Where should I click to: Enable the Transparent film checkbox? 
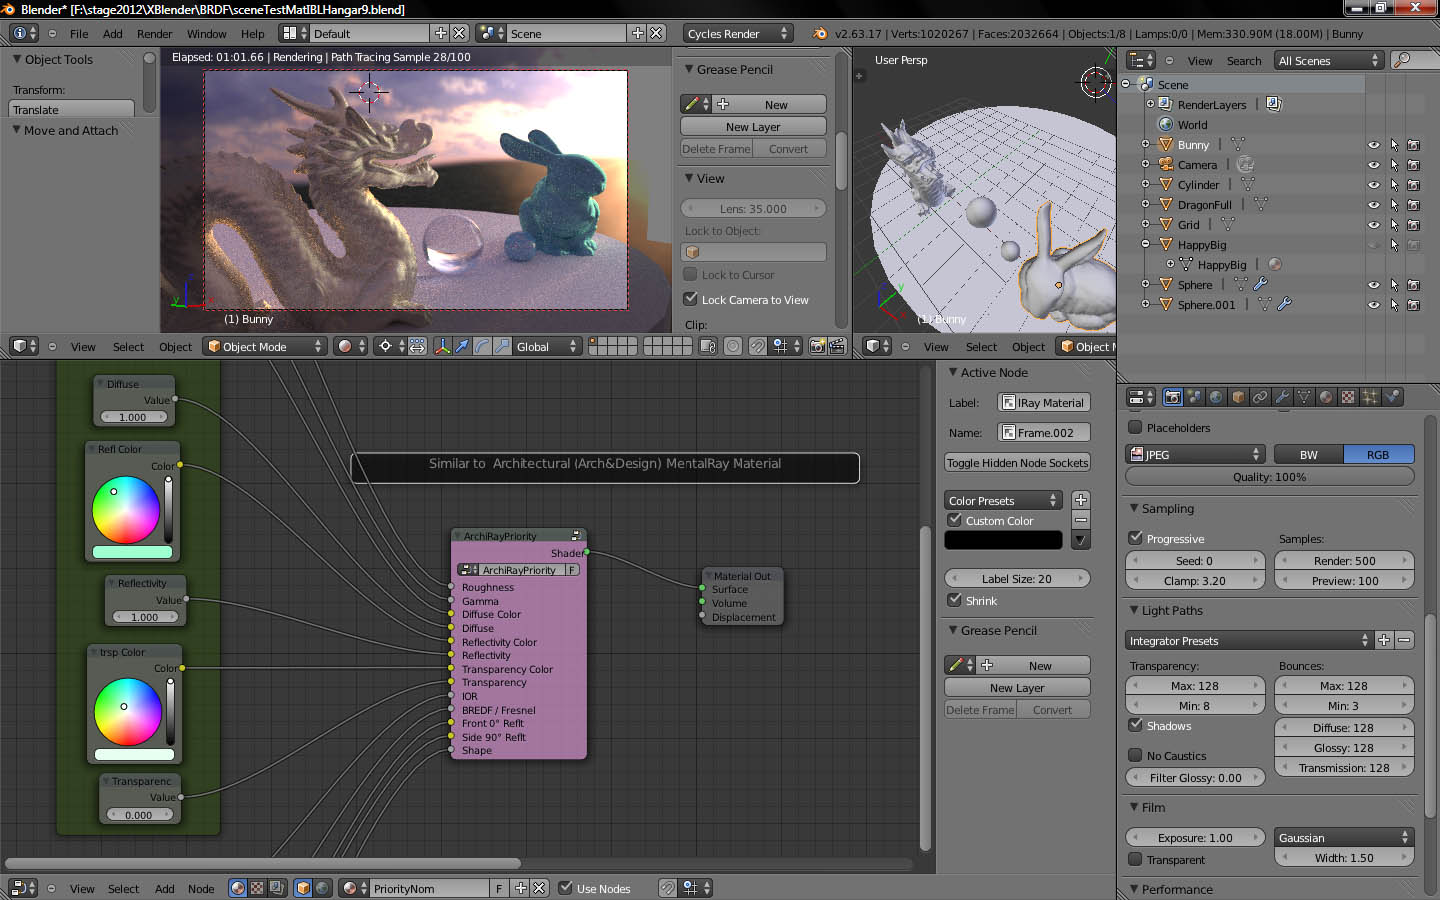tap(1135, 859)
